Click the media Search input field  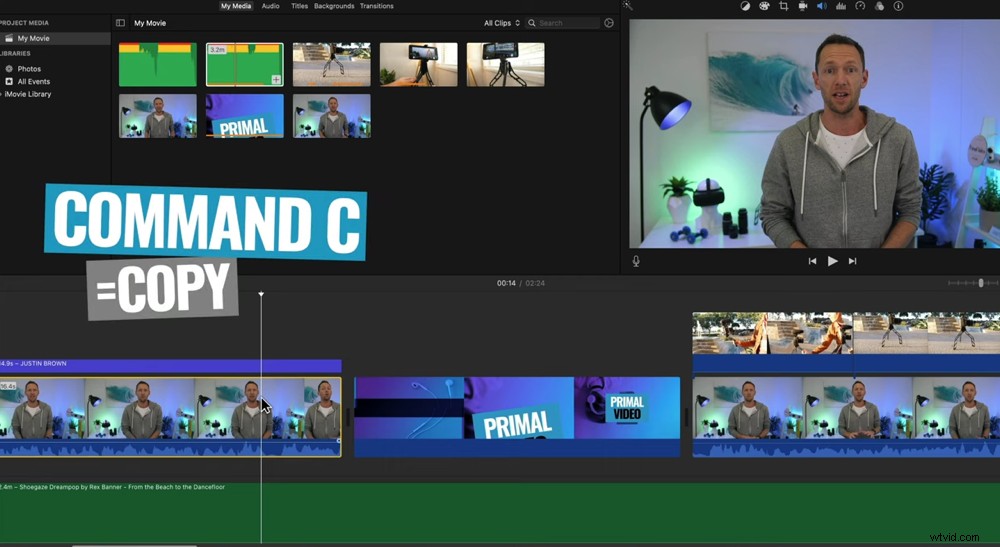(563, 23)
